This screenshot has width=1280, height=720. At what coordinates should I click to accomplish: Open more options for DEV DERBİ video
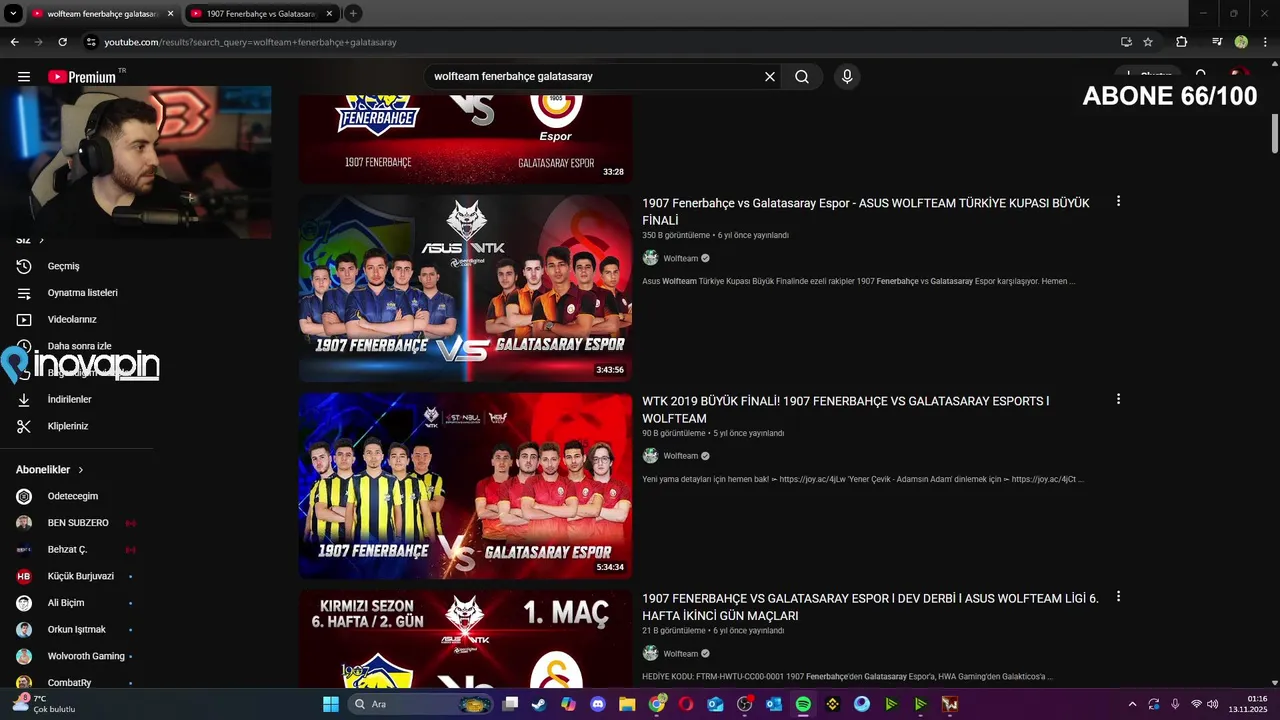(x=1118, y=597)
